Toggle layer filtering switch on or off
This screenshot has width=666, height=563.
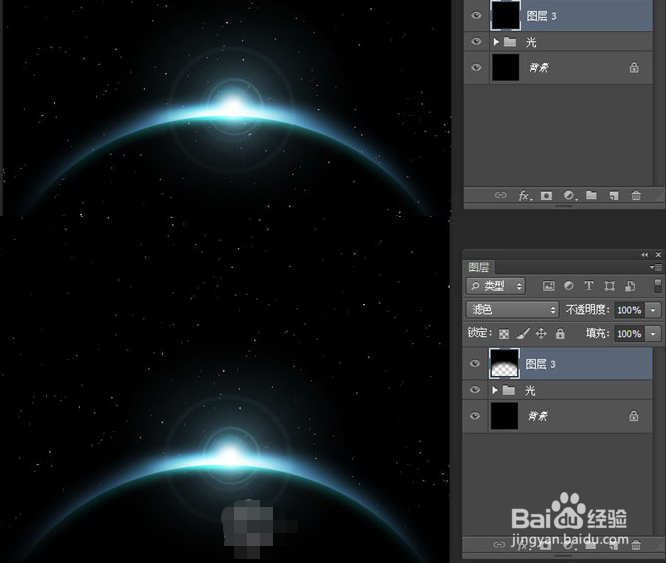[658, 286]
